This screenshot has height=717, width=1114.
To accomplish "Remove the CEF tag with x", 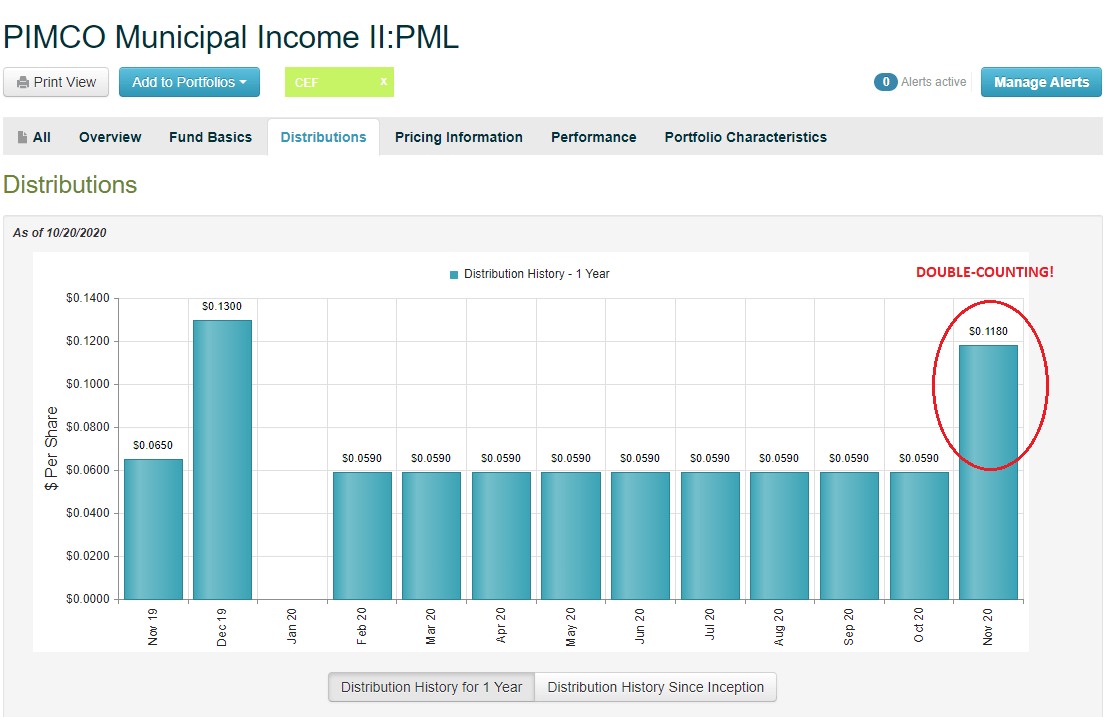I will (x=384, y=81).
